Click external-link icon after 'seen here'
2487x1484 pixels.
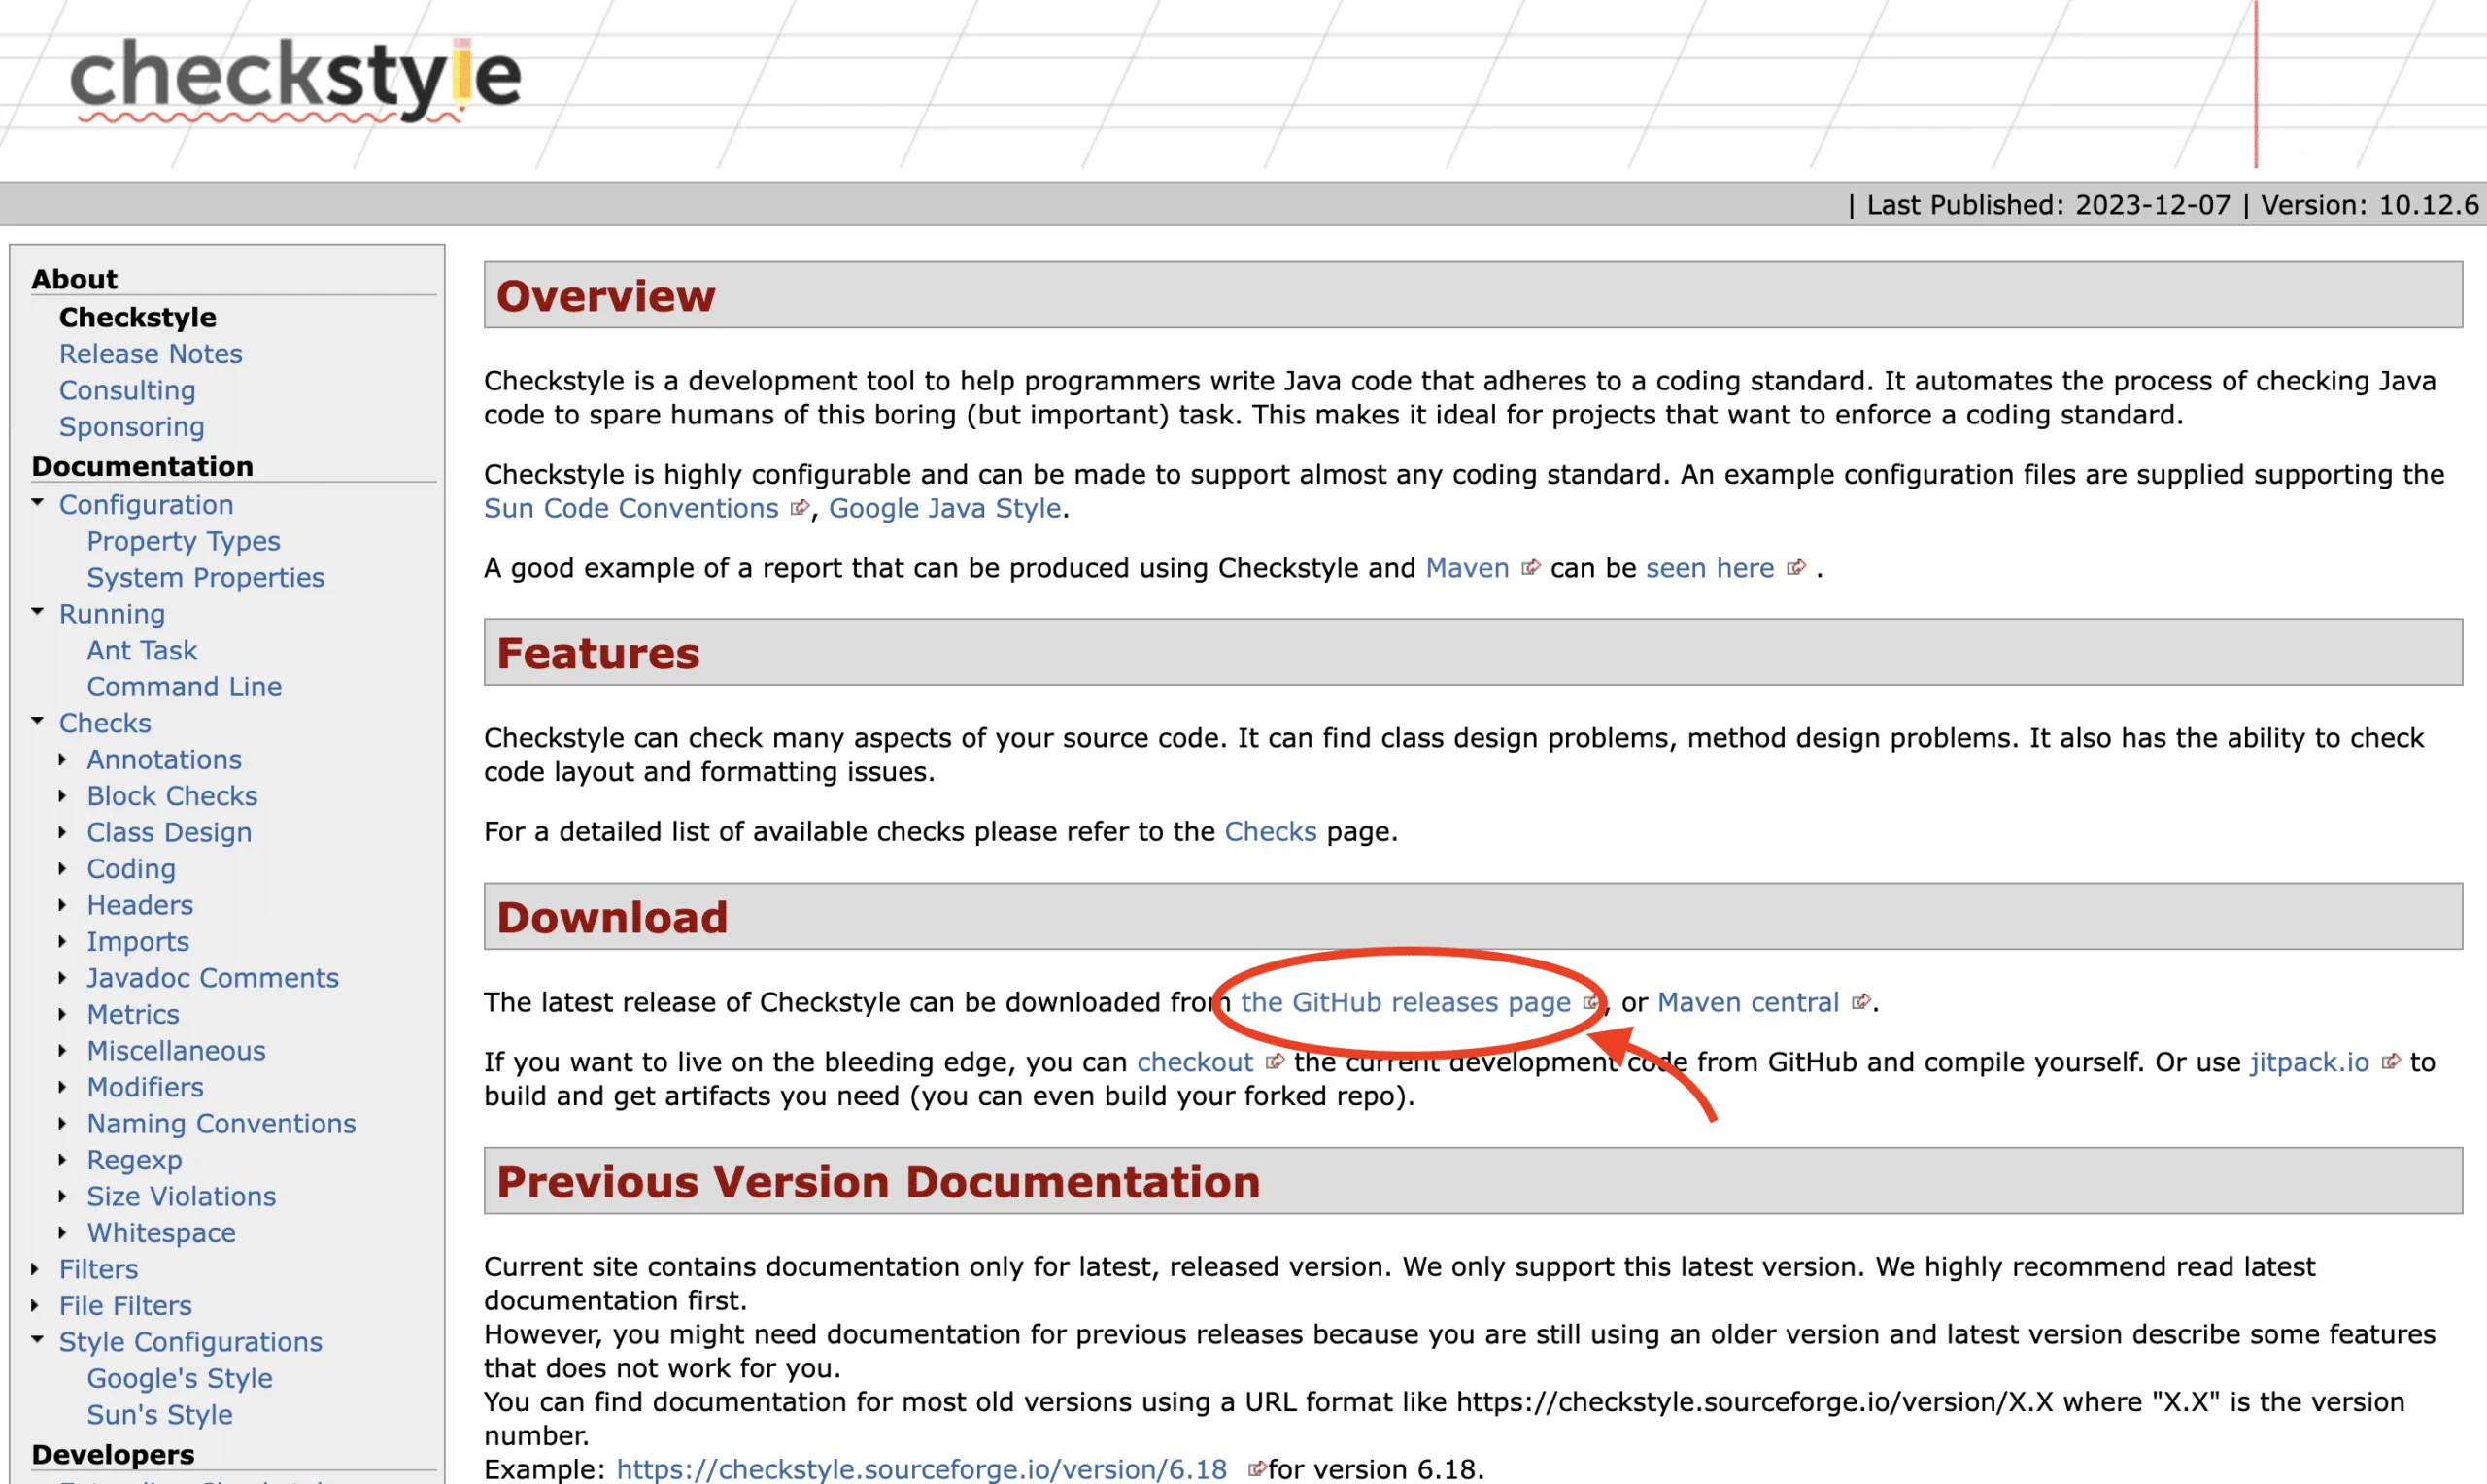1797,568
